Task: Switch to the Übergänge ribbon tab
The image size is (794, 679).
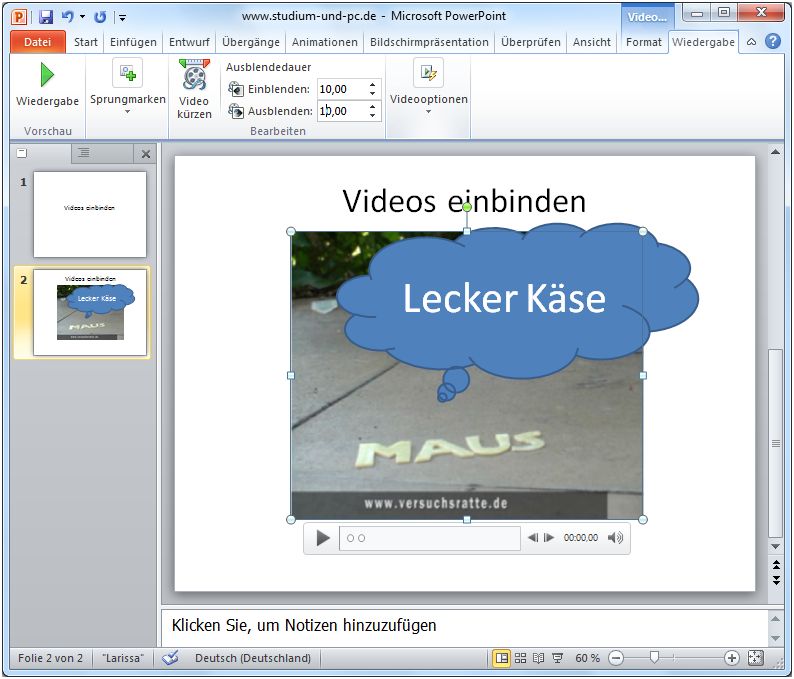Action: 251,42
